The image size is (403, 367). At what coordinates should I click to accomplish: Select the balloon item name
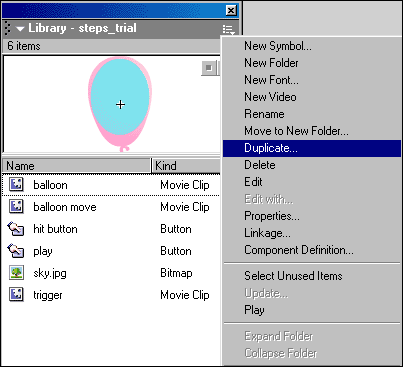tap(50, 185)
